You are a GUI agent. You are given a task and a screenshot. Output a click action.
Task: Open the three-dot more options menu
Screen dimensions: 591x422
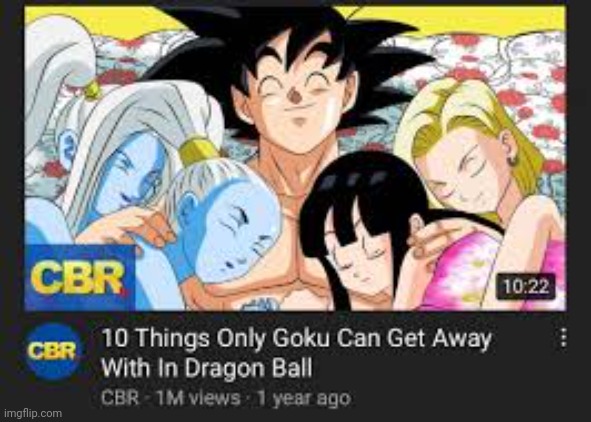(563, 338)
